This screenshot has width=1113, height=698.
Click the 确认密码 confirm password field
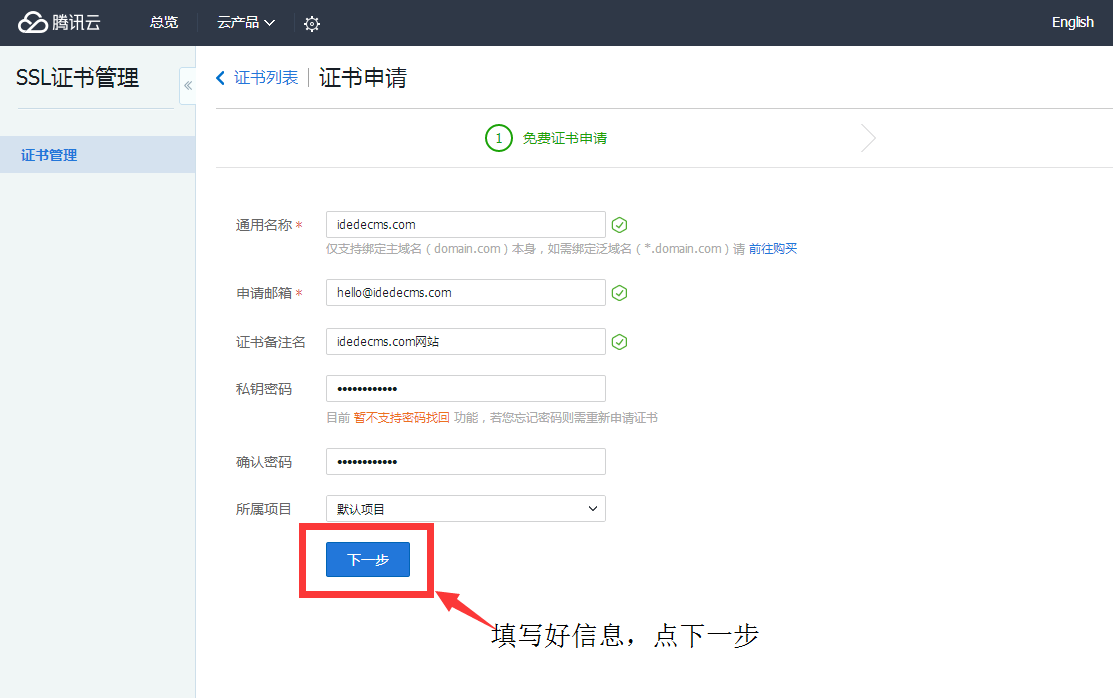click(x=466, y=462)
